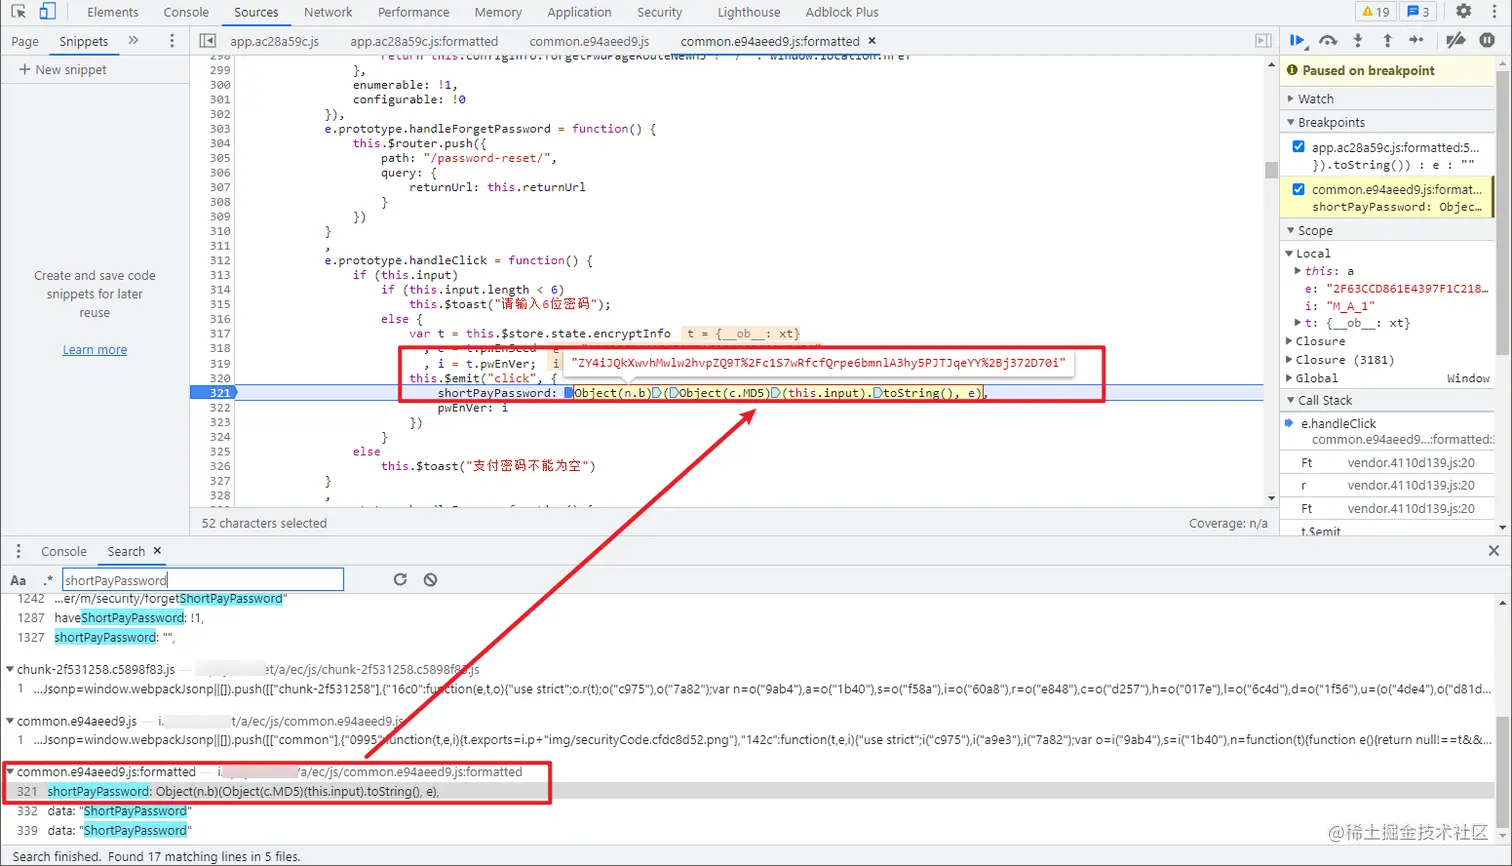Uncheck the common.e94aeed9.js:formatted breakpoint
Viewport: 1512px width, 866px height.
[1298, 189]
